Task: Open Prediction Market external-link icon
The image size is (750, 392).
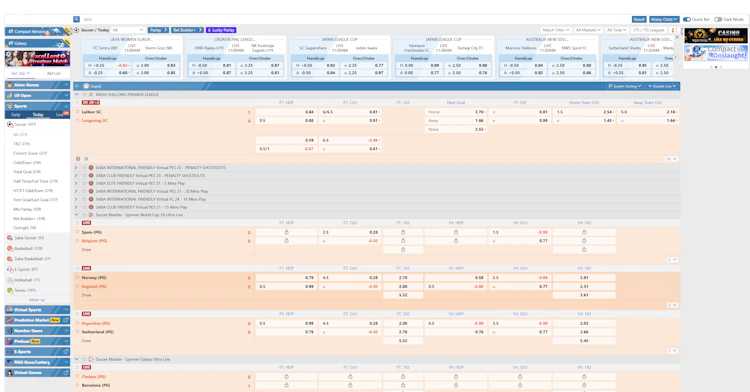Action: 66,320
